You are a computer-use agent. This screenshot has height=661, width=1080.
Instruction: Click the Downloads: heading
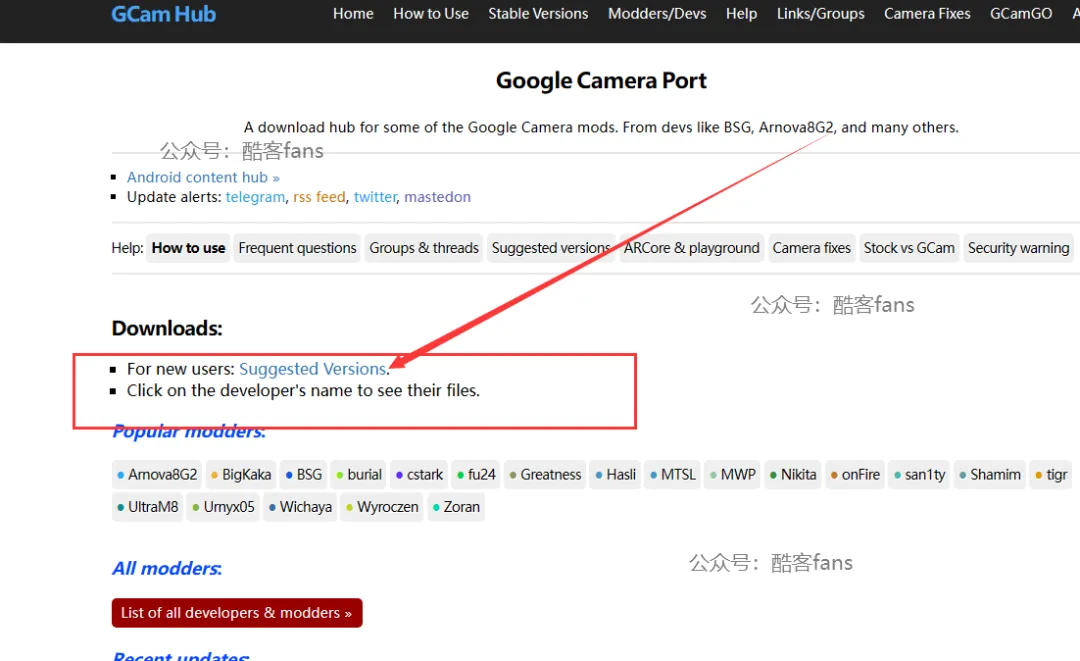pos(167,328)
